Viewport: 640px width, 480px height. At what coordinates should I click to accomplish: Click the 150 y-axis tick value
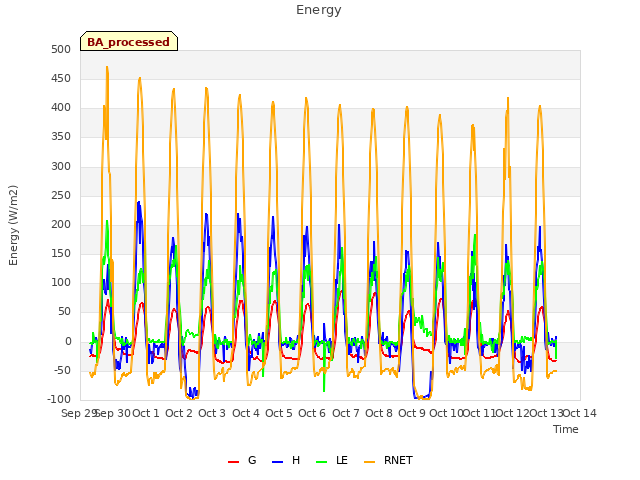61,253
